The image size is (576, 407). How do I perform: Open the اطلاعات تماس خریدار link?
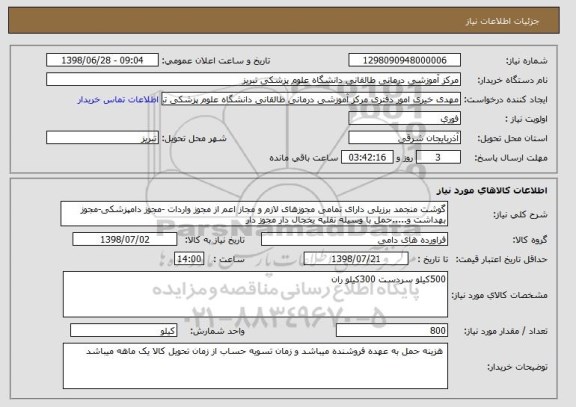pyautogui.click(x=118, y=100)
